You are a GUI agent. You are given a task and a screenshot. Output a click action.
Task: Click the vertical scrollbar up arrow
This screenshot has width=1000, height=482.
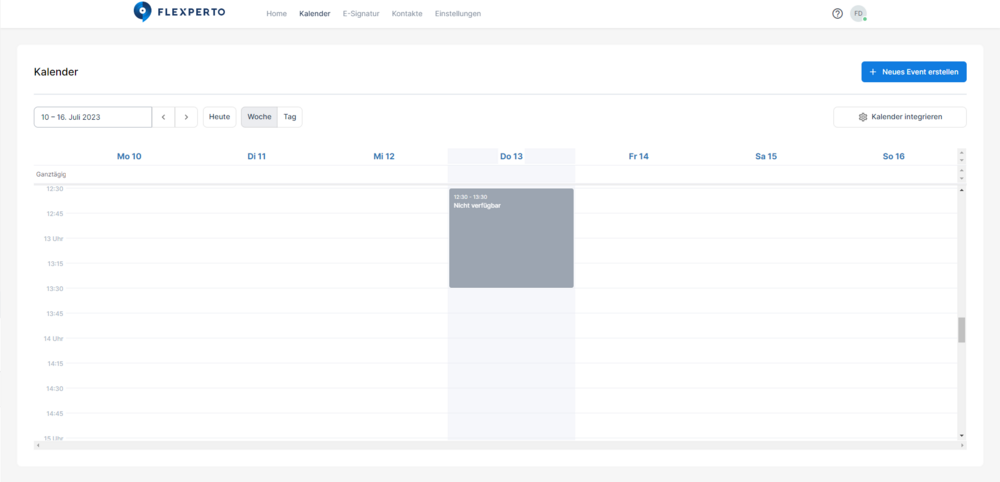[962, 189]
